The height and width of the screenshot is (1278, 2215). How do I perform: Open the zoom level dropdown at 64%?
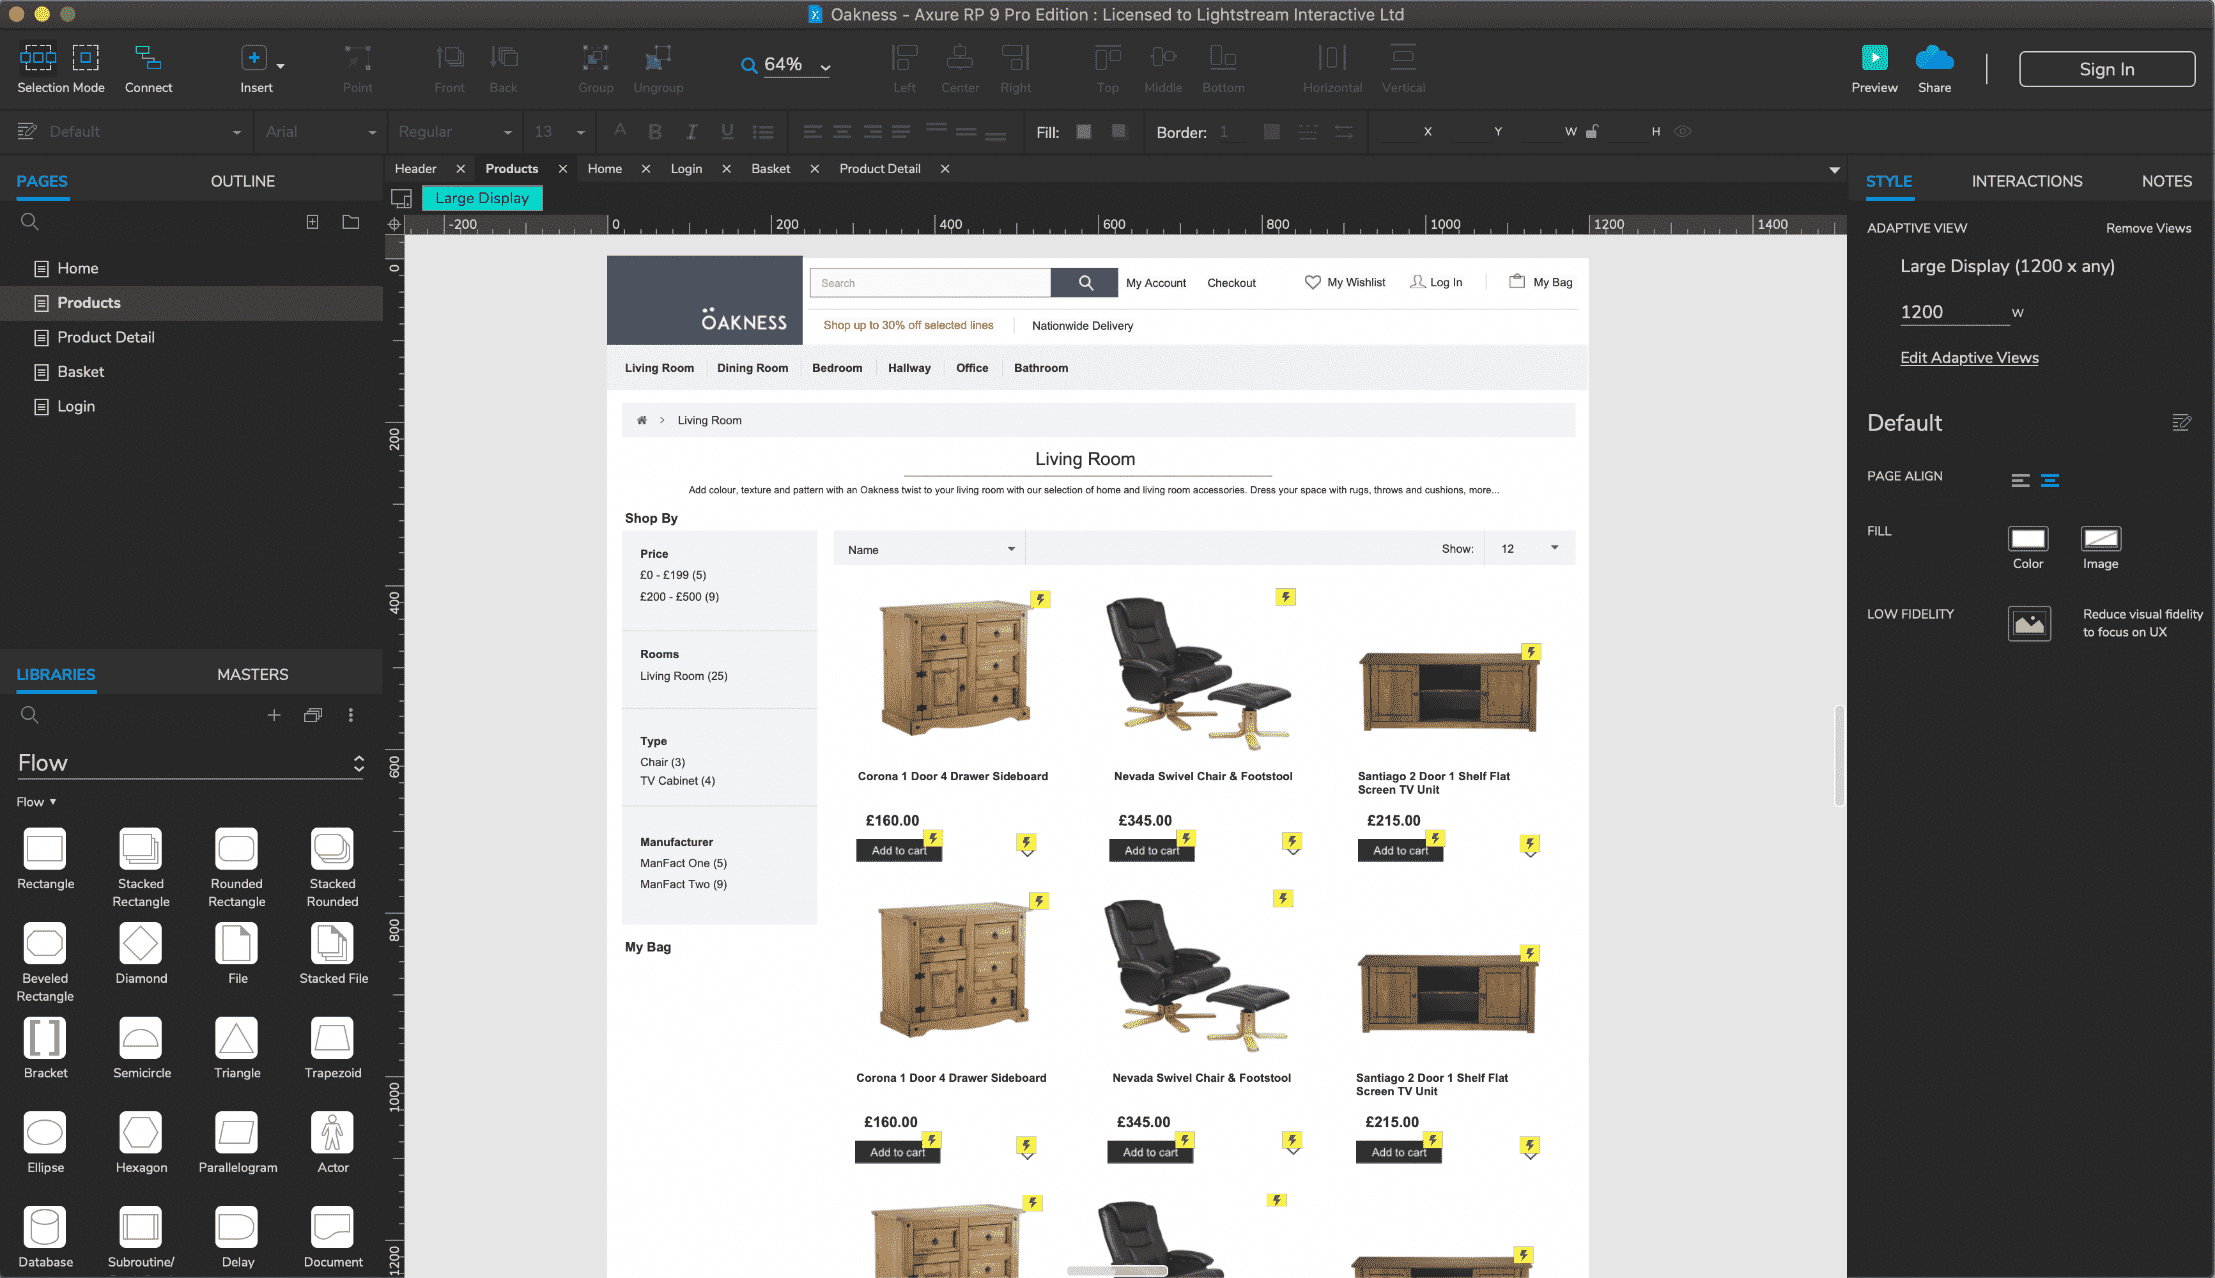click(825, 68)
